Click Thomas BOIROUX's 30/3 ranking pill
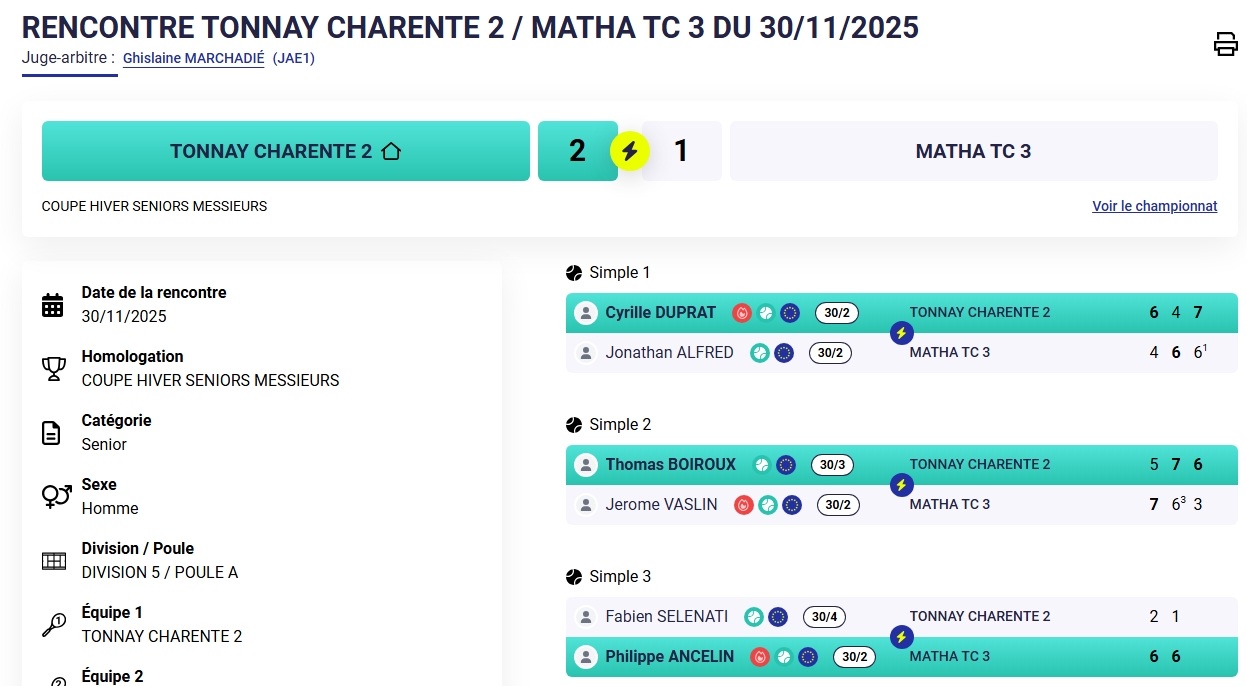 point(832,465)
